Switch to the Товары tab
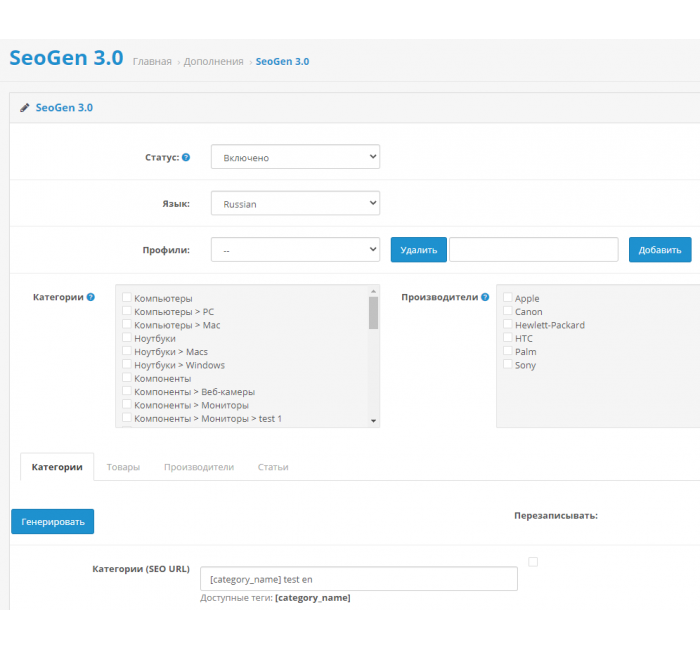This screenshot has height=650, width=700. pyautogui.click(x=123, y=467)
